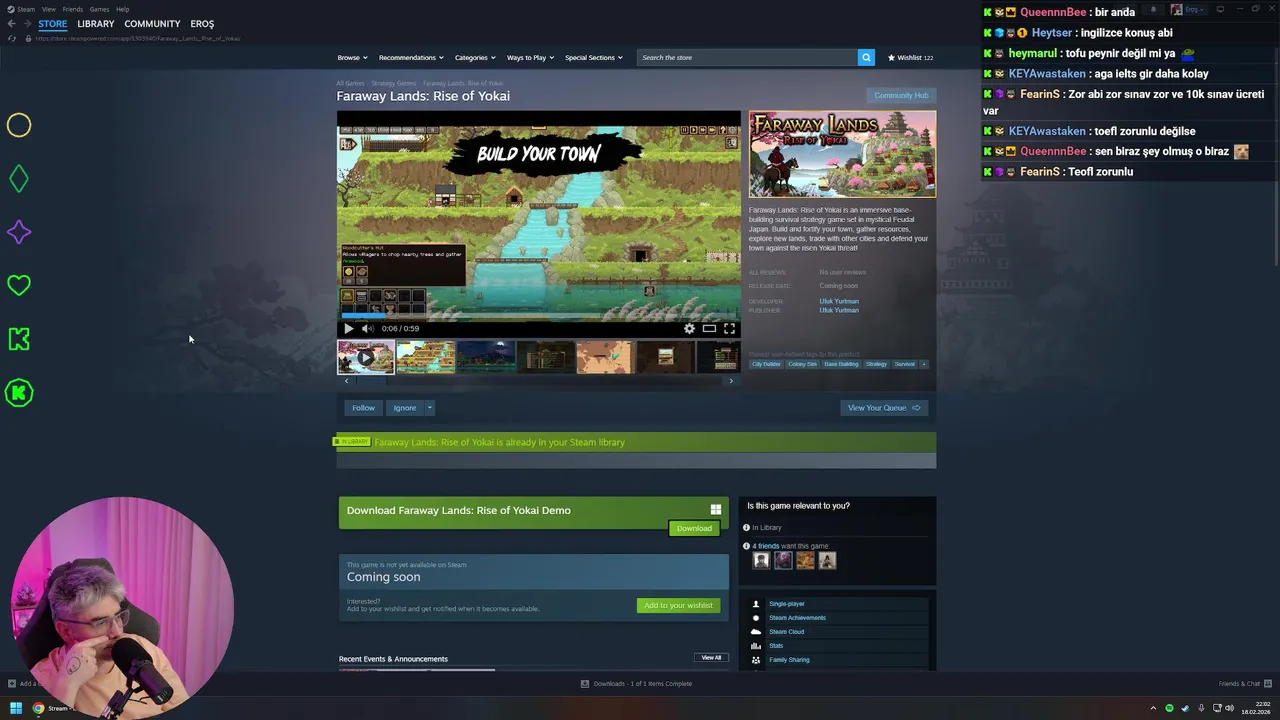The height and width of the screenshot is (720, 1280).
Task: Open Ways to Play dropdown
Action: (x=530, y=57)
